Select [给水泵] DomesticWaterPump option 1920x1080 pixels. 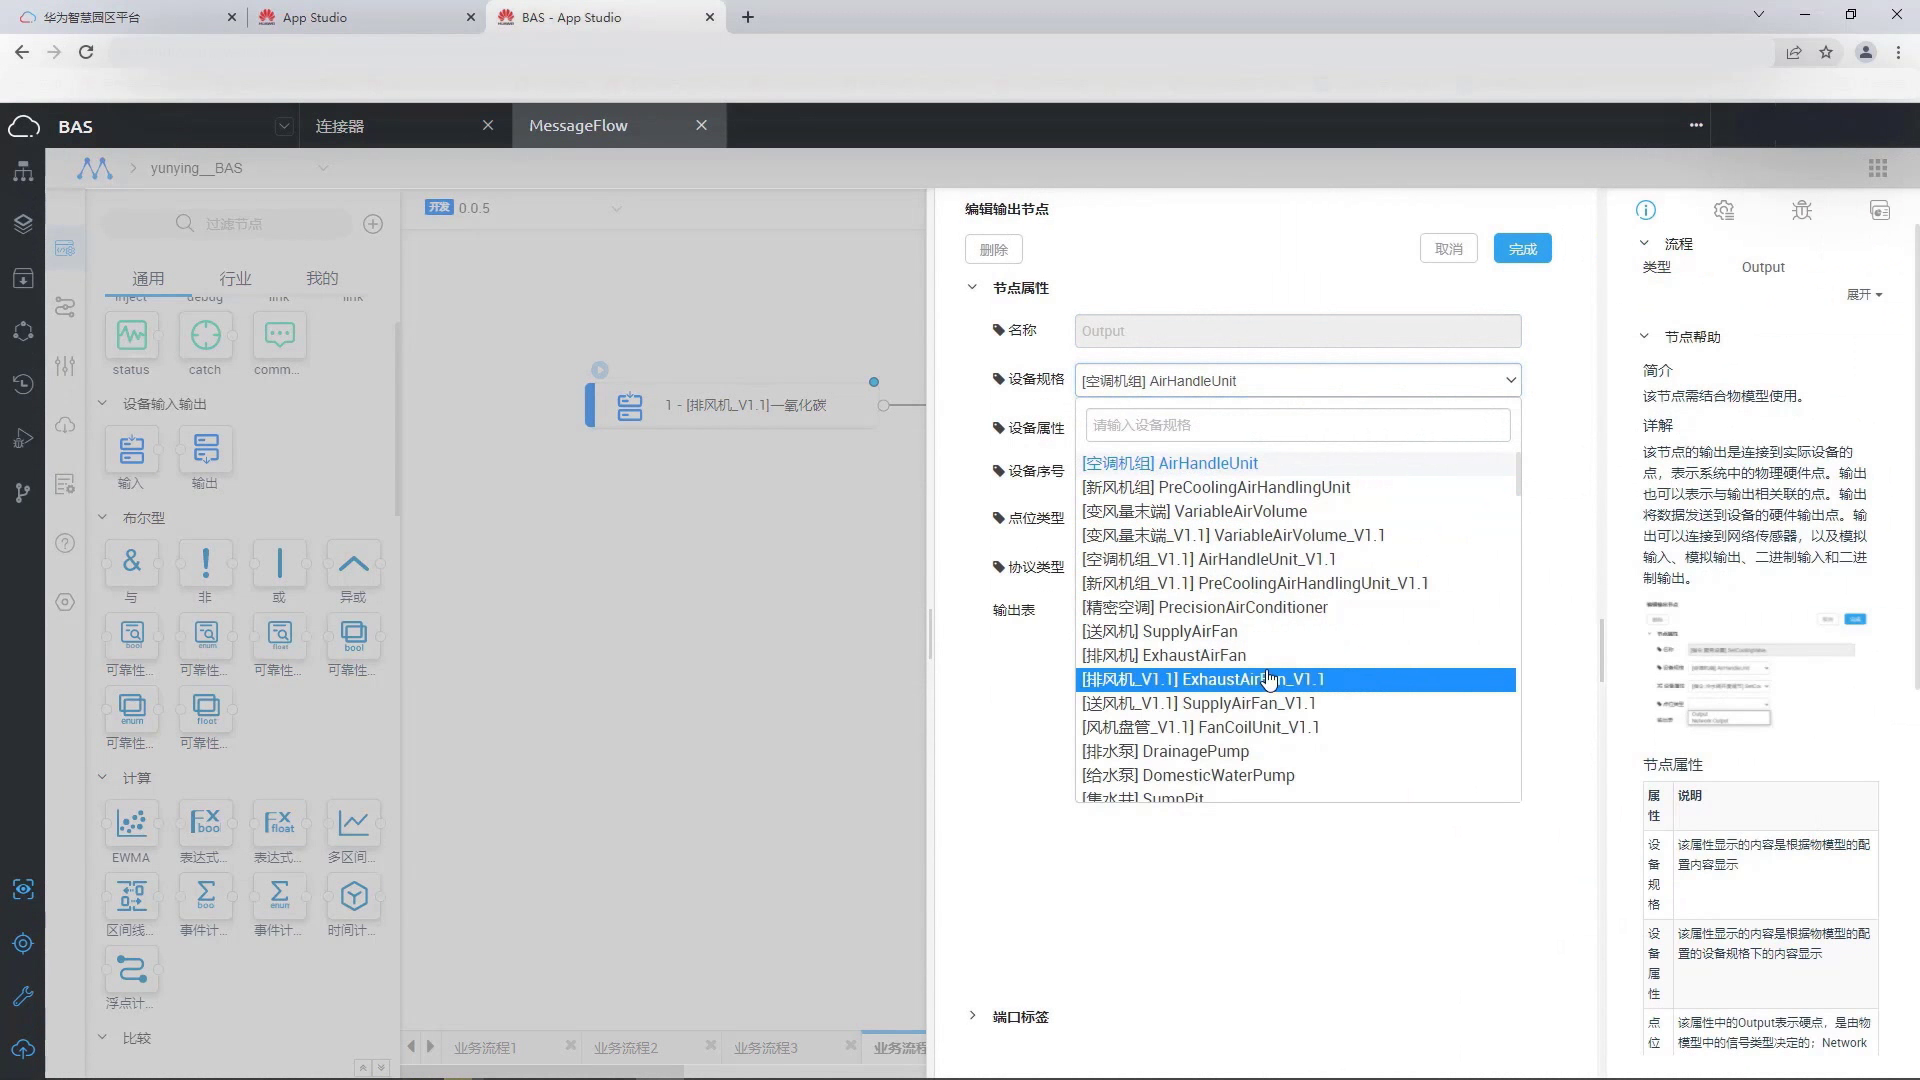click(x=1296, y=775)
